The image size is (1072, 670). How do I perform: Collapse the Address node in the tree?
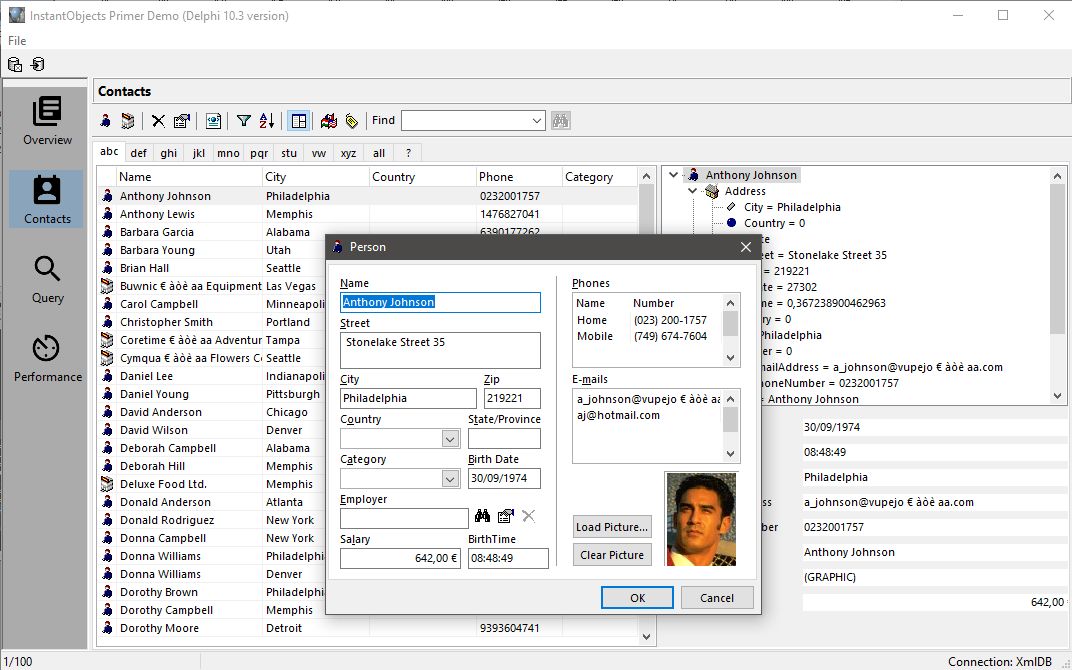pos(692,191)
